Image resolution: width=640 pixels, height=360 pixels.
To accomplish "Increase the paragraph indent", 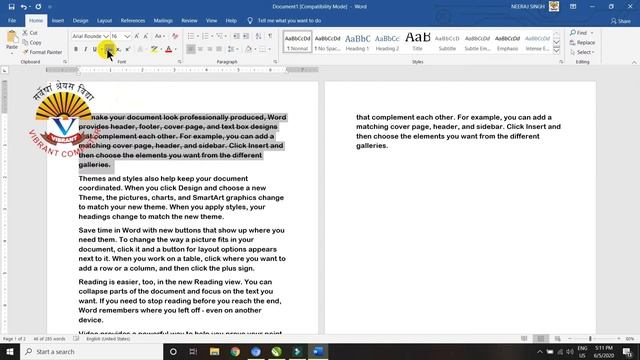I will [246, 36].
